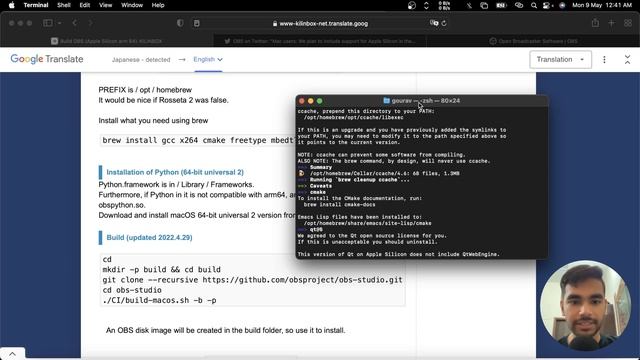Click git clone command line in code
Viewport: 640px width, 360px height.
coord(252,280)
